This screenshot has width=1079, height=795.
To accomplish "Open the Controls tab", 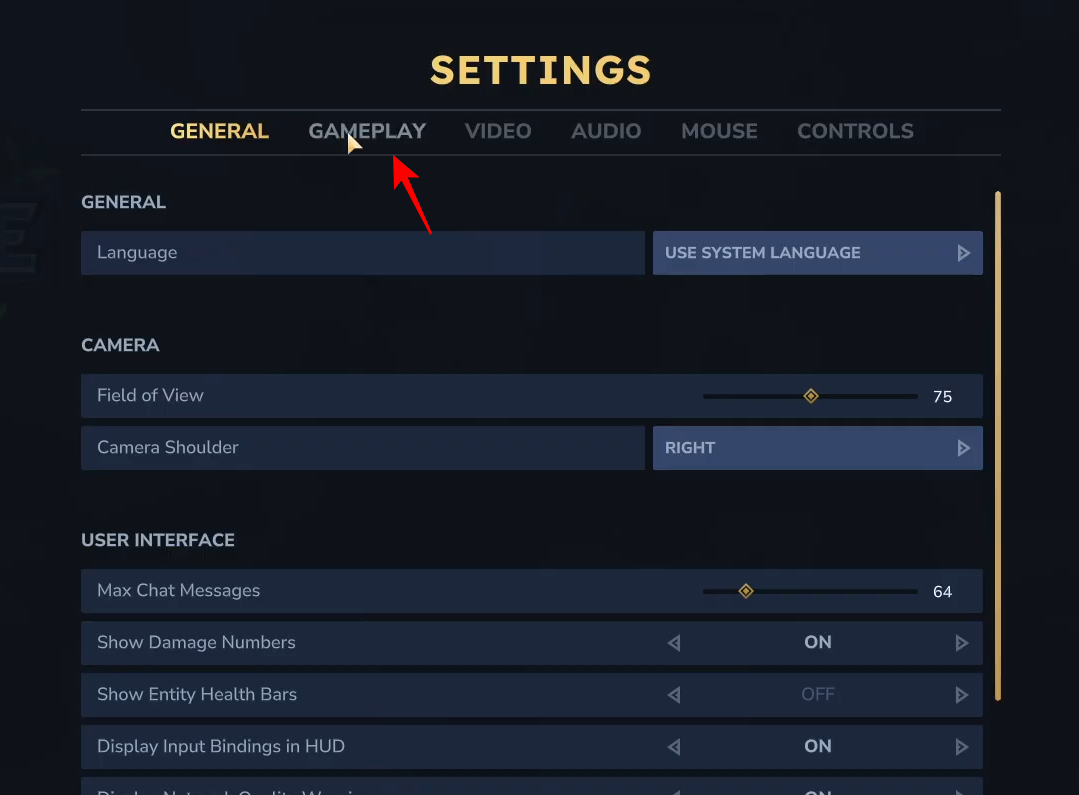I will (x=855, y=131).
